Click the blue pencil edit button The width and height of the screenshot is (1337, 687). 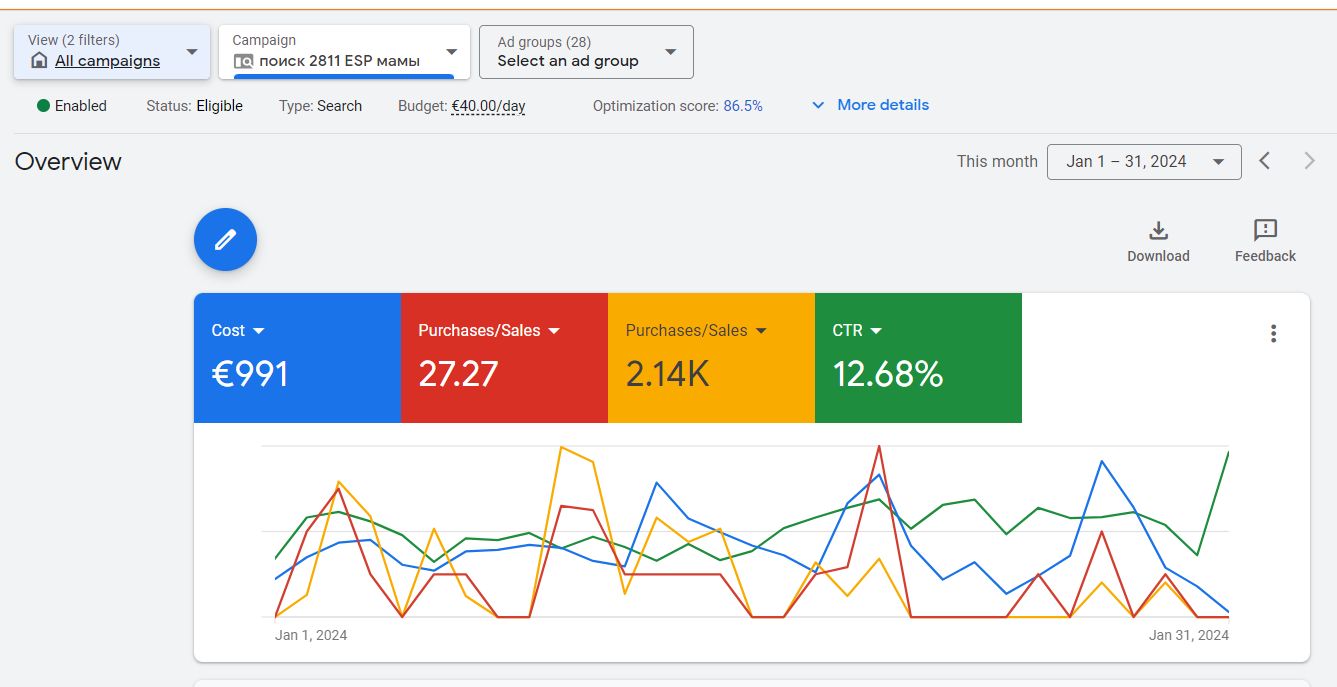(225, 240)
